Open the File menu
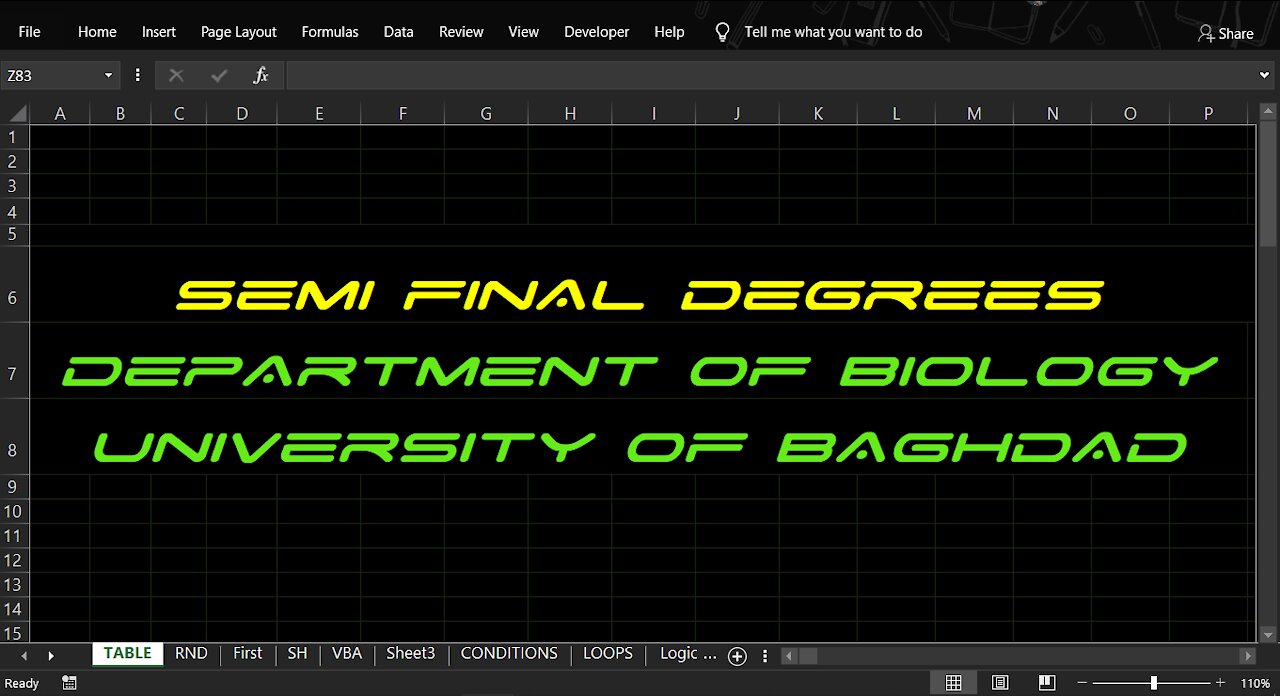 (30, 32)
